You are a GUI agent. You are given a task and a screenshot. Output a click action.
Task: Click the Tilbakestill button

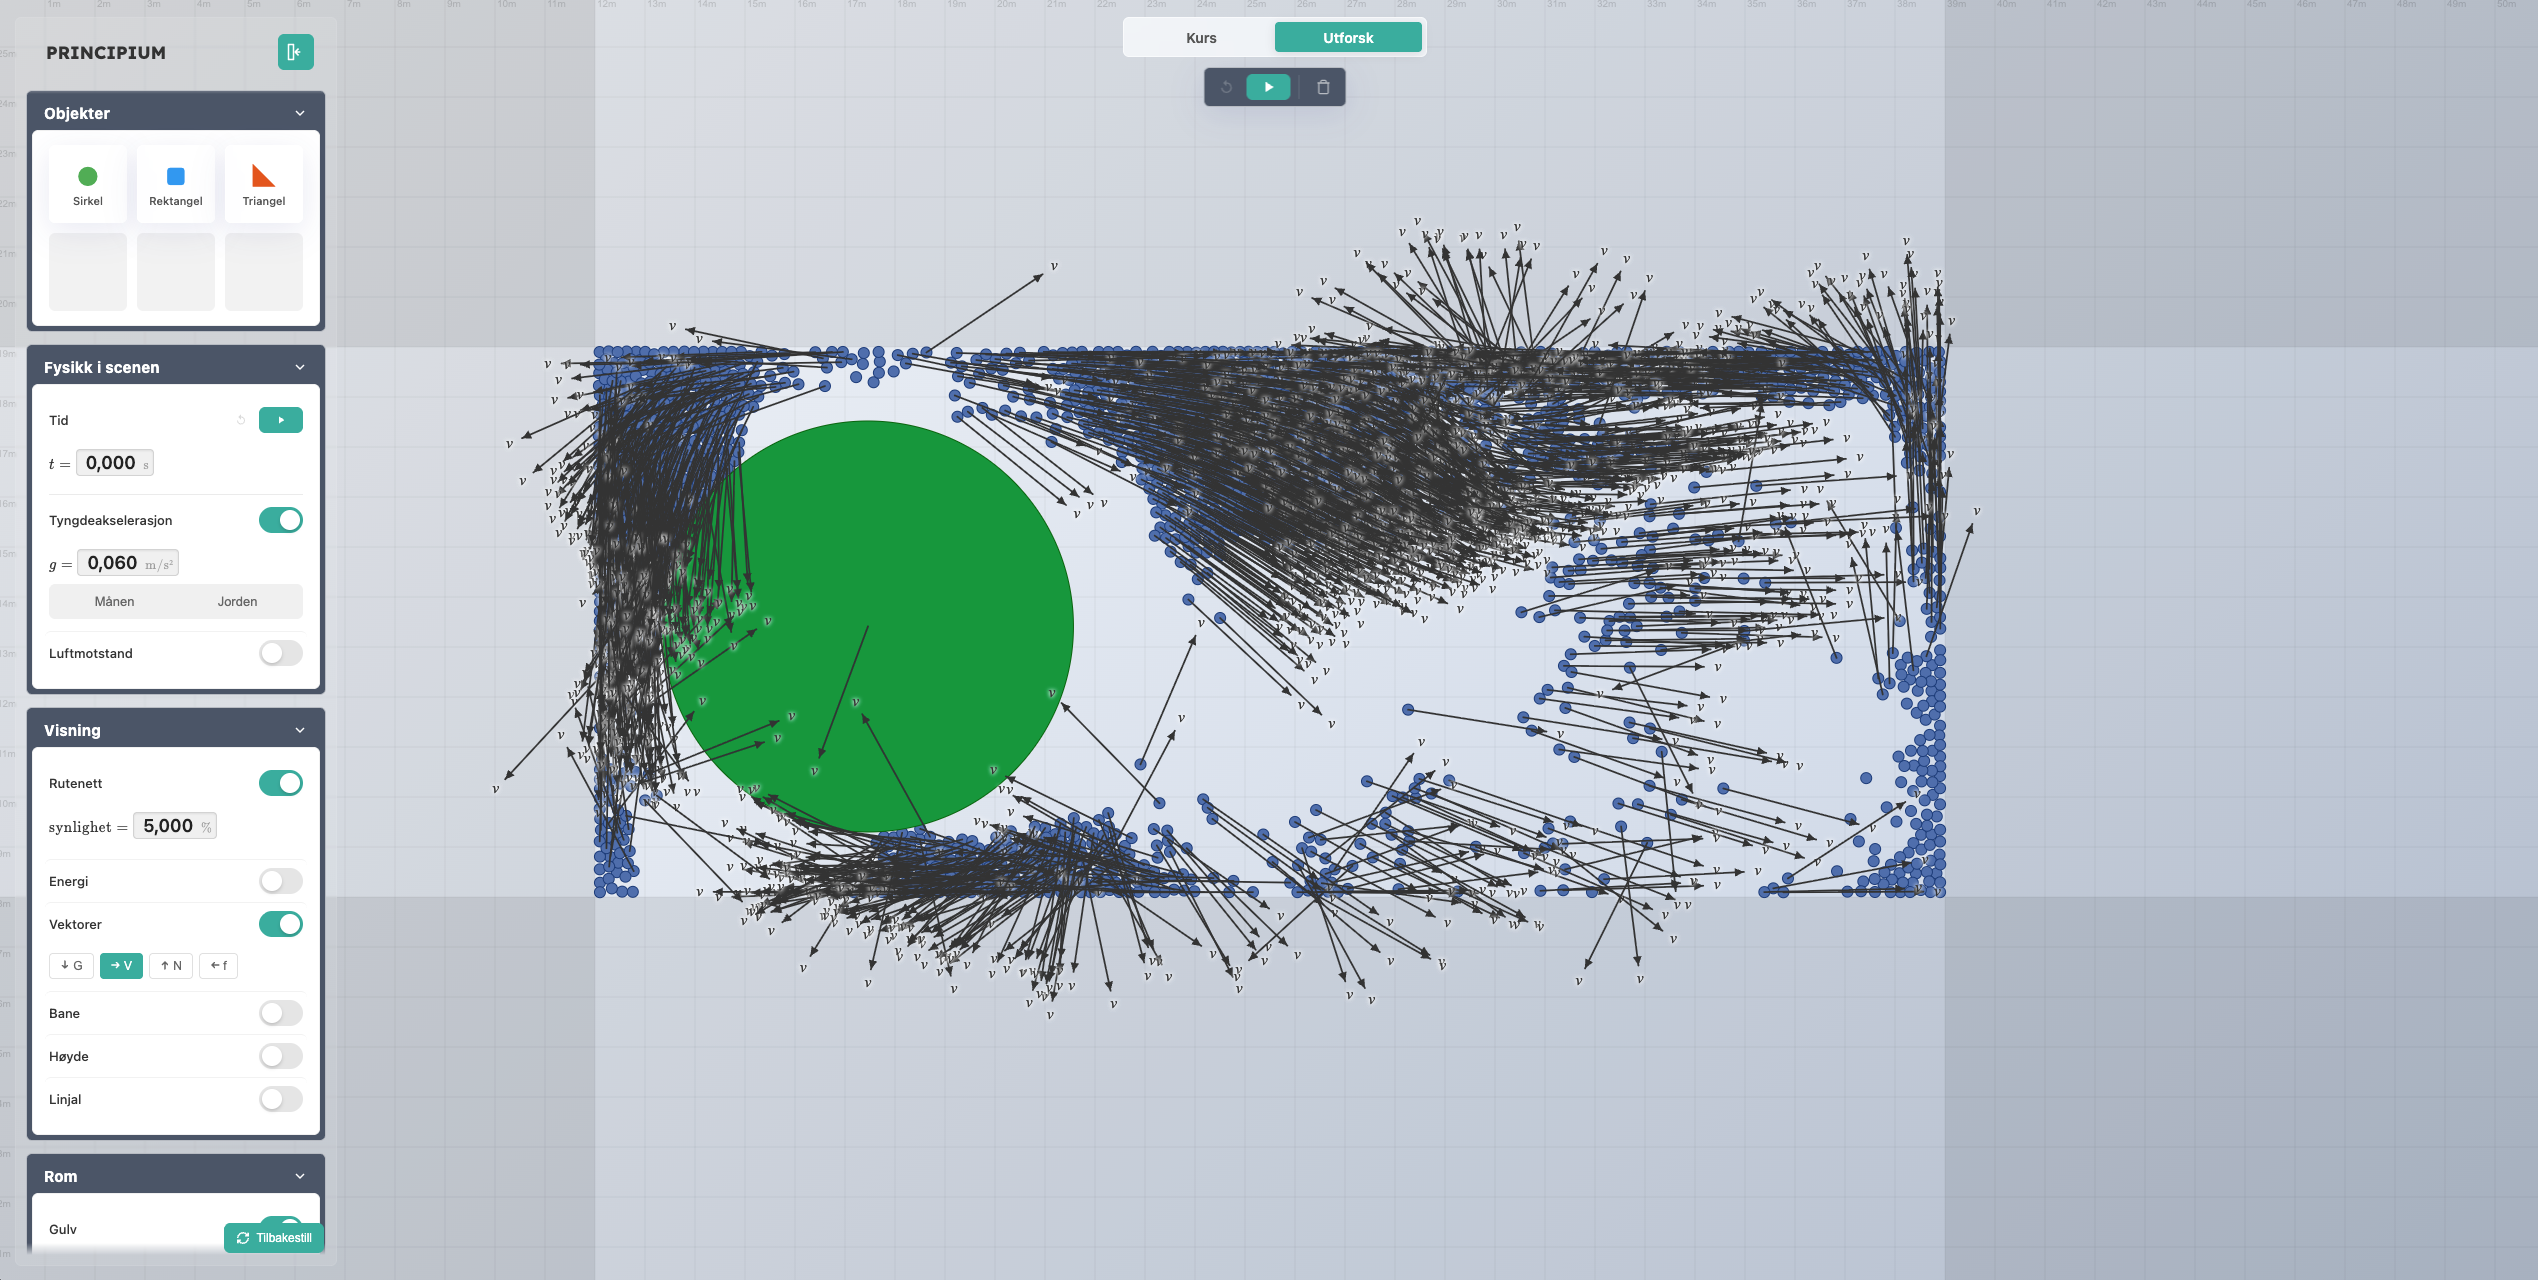274,1237
